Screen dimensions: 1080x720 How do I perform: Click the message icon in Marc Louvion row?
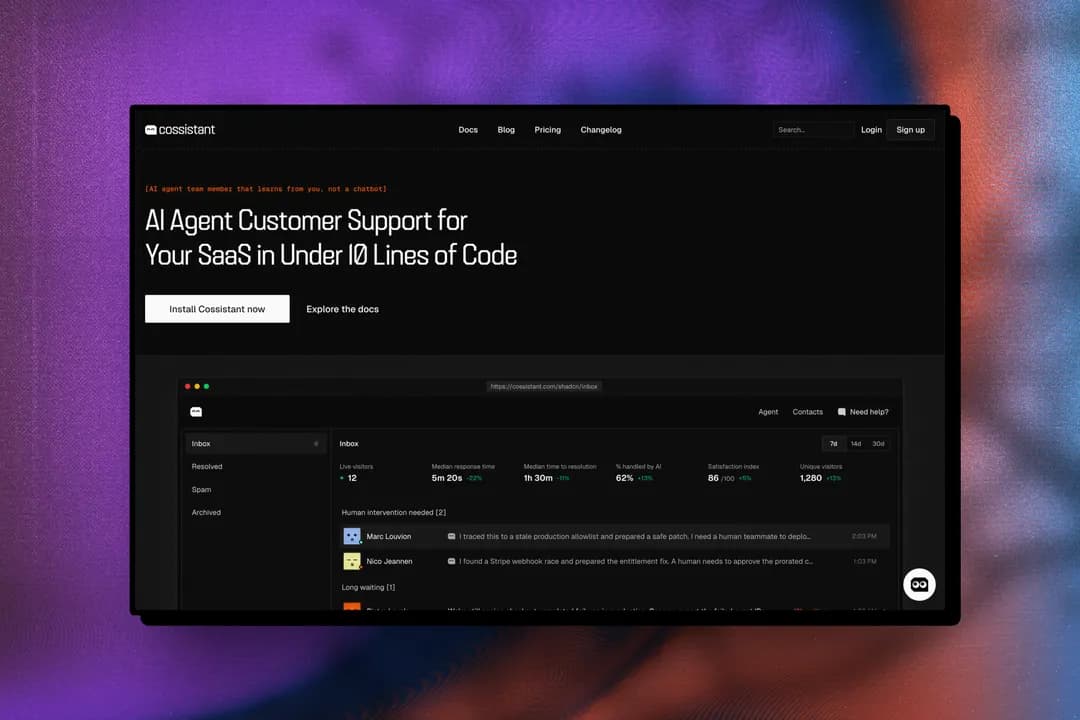click(451, 536)
